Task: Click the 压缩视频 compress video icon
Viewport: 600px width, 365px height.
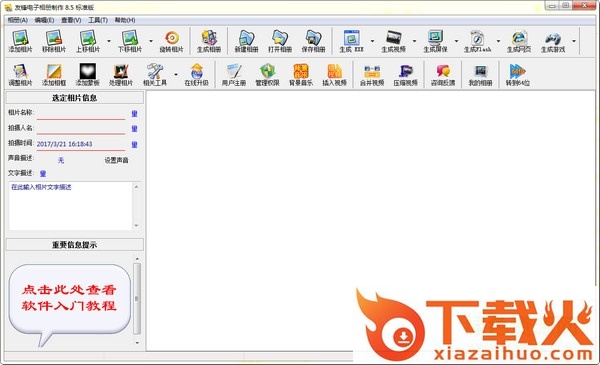Action: coord(406,71)
